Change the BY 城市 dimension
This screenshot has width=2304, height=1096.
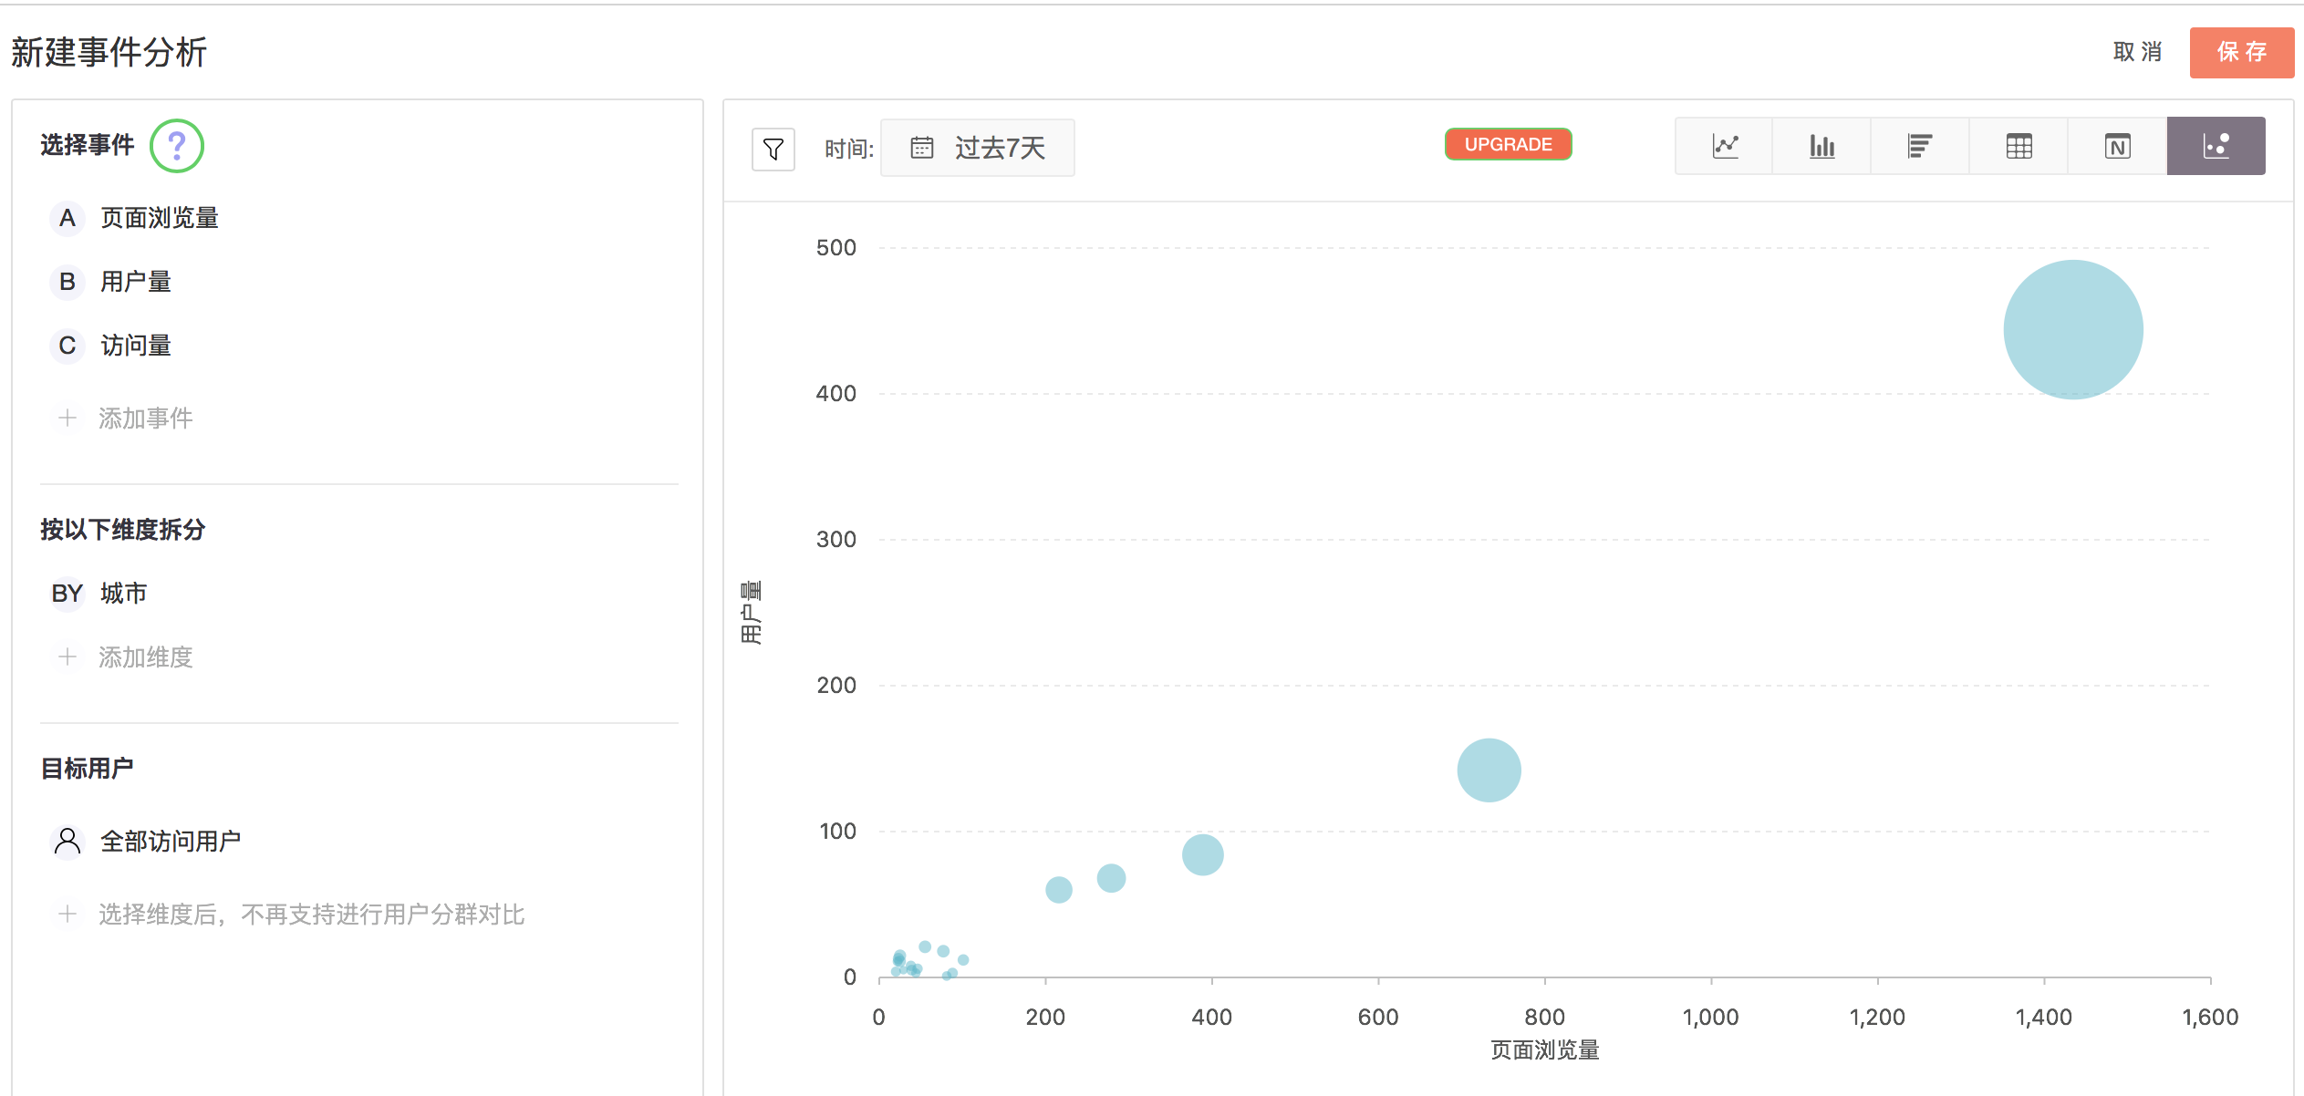123,594
